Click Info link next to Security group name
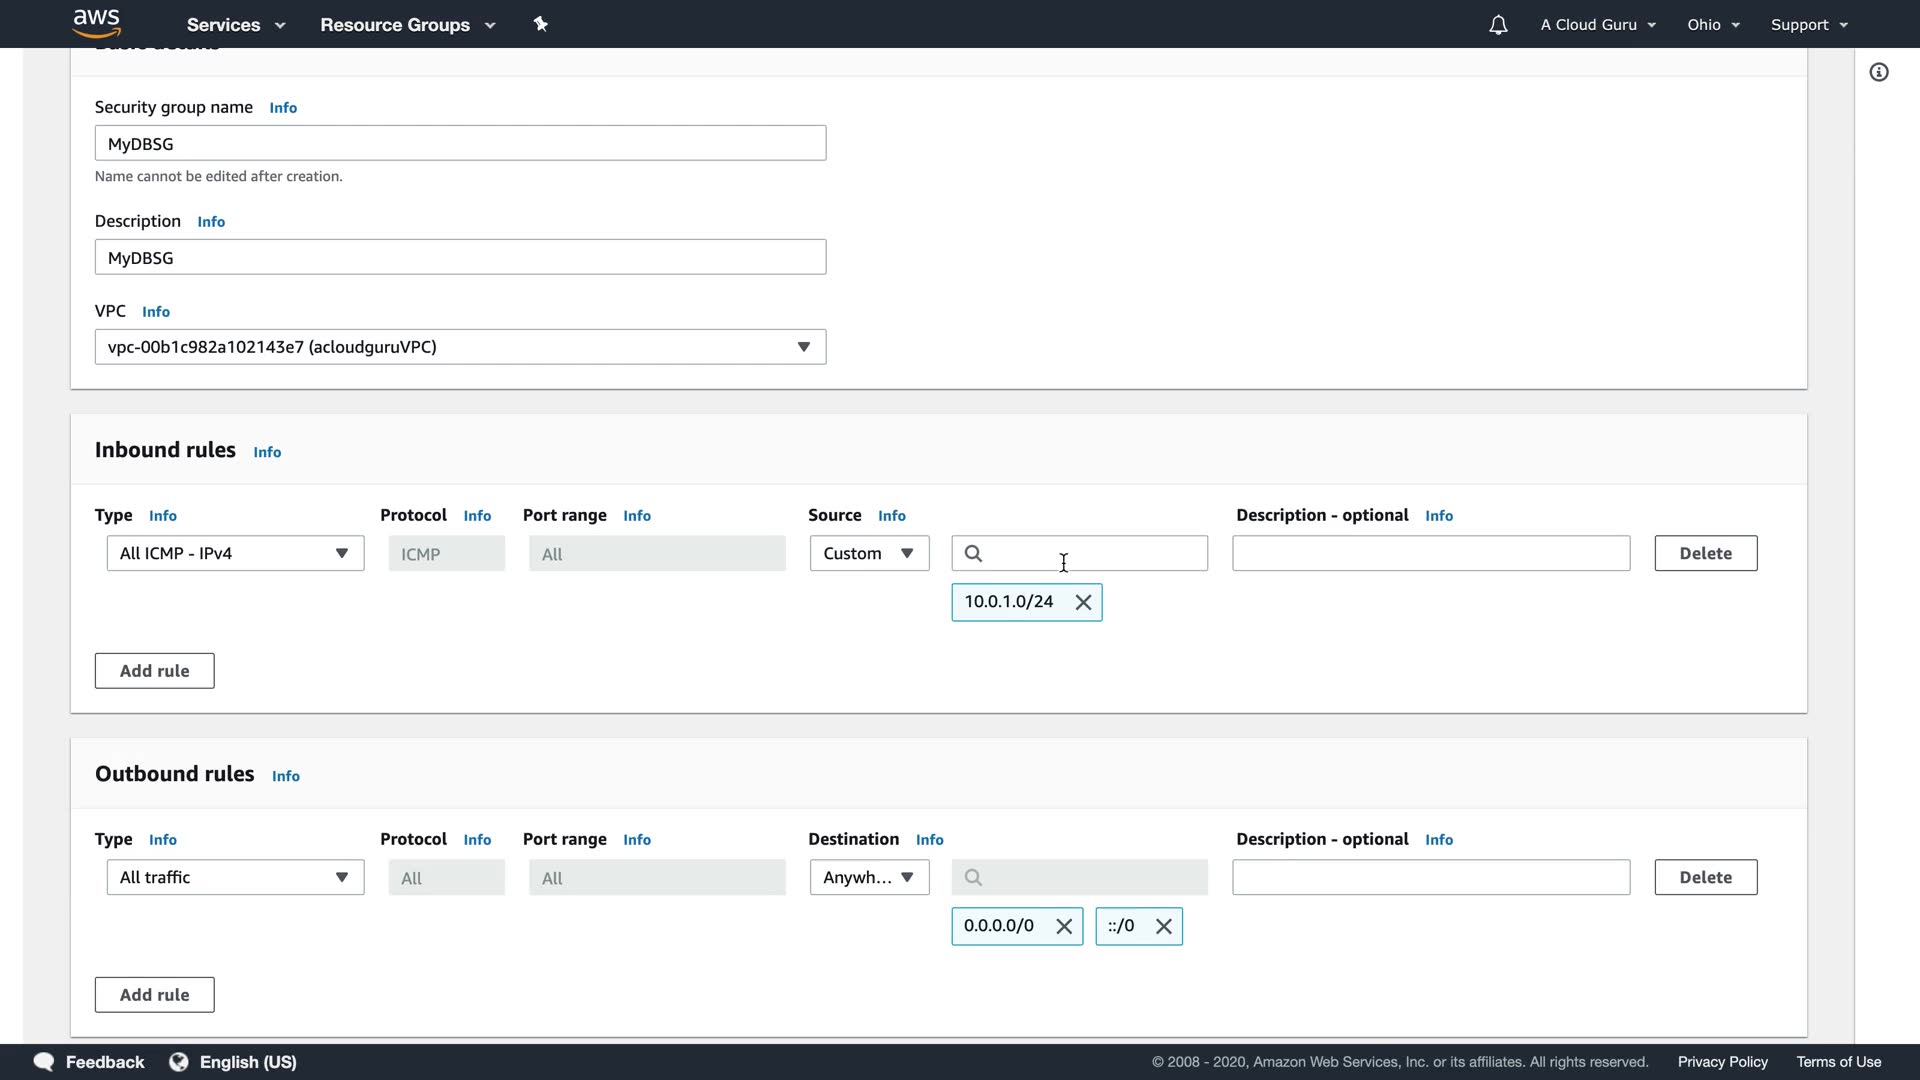1920x1080 pixels. pyautogui.click(x=283, y=108)
